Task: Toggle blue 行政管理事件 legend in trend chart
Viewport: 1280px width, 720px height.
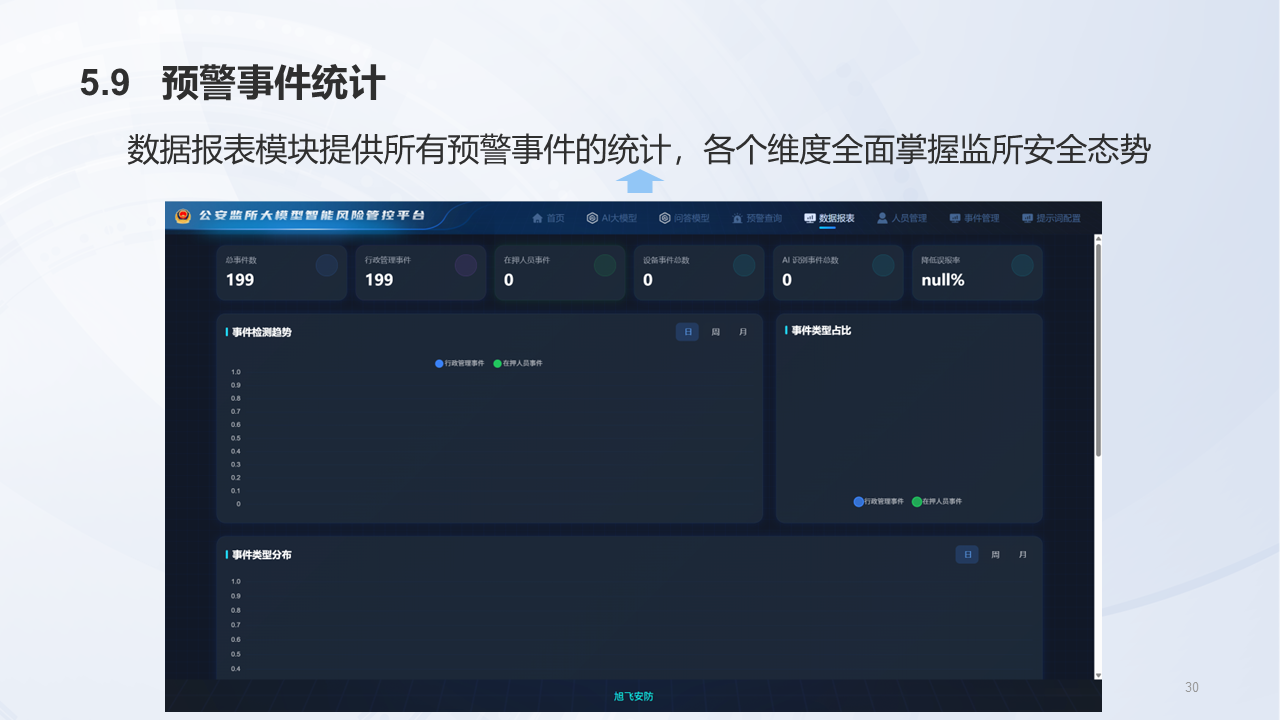Action: coord(460,363)
